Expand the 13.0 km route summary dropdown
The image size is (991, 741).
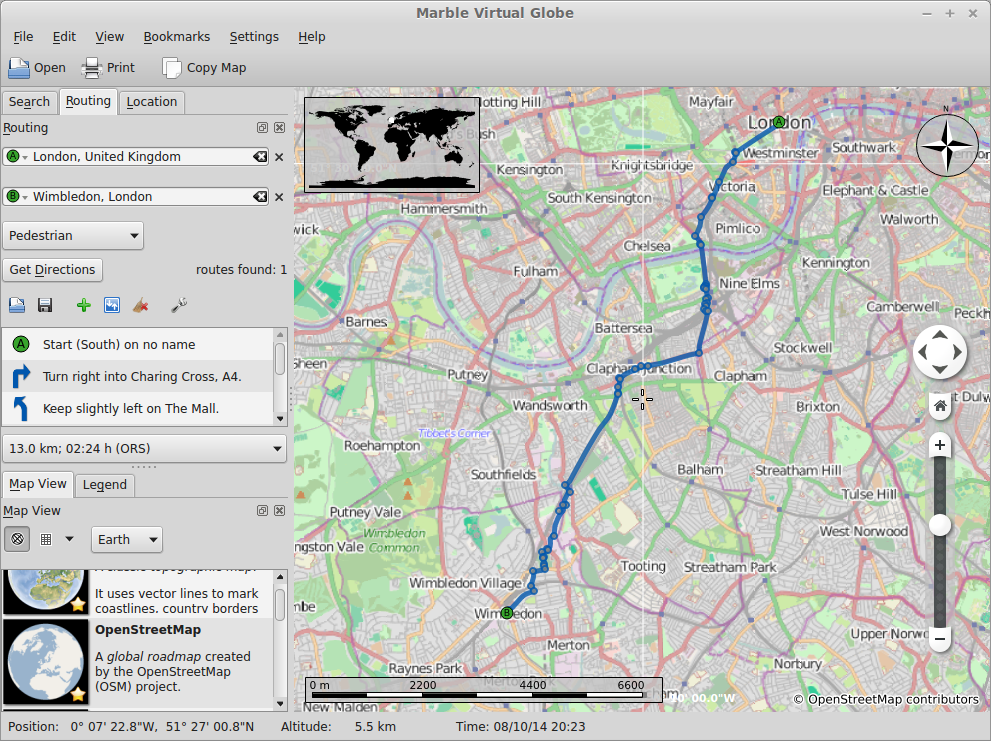pos(145,448)
